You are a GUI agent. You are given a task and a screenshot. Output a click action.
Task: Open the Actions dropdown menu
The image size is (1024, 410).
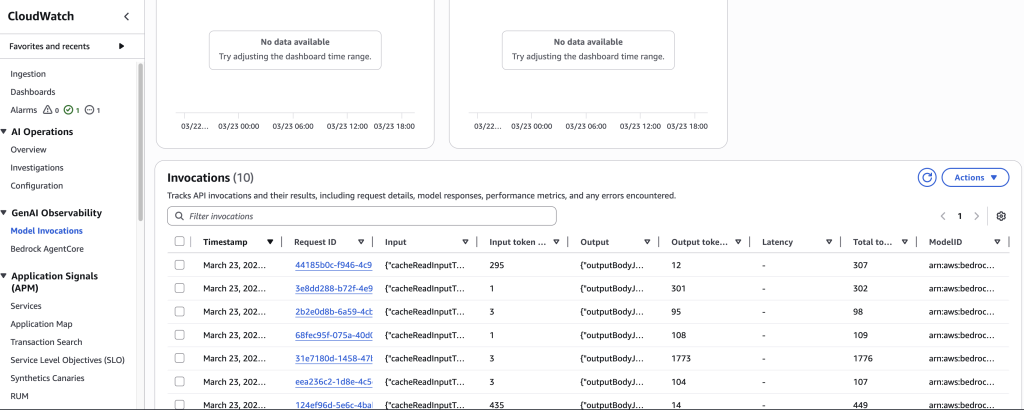point(975,177)
